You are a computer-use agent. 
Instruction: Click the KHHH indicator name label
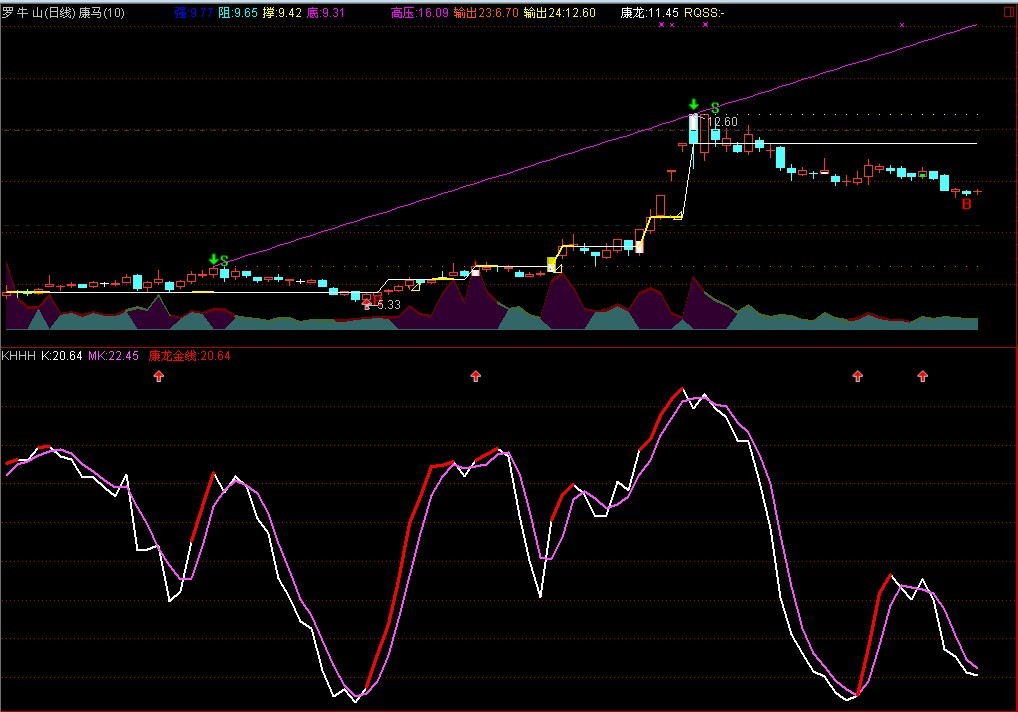coord(19,355)
